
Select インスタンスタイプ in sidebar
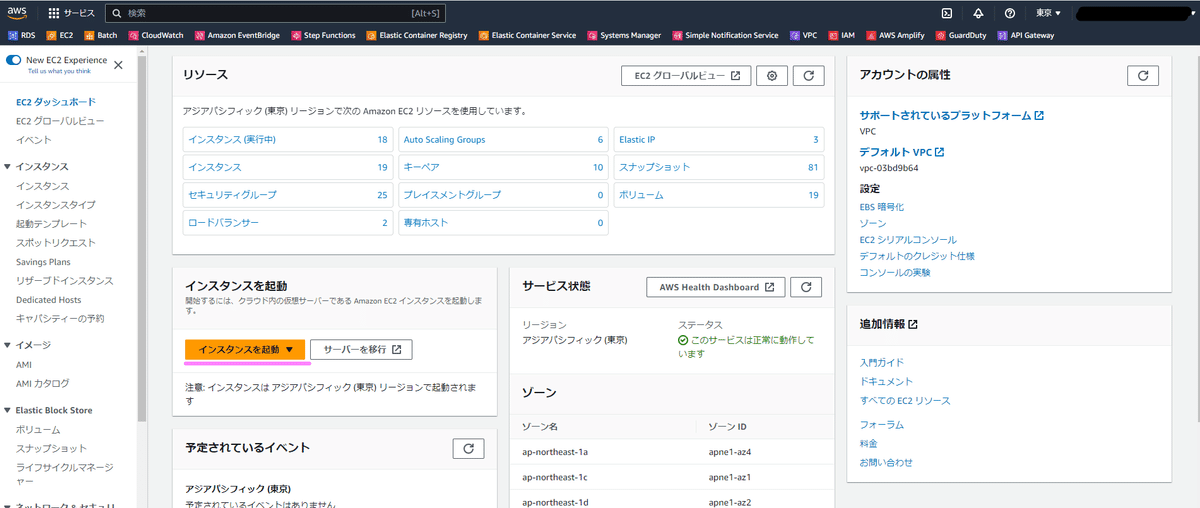(56, 205)
